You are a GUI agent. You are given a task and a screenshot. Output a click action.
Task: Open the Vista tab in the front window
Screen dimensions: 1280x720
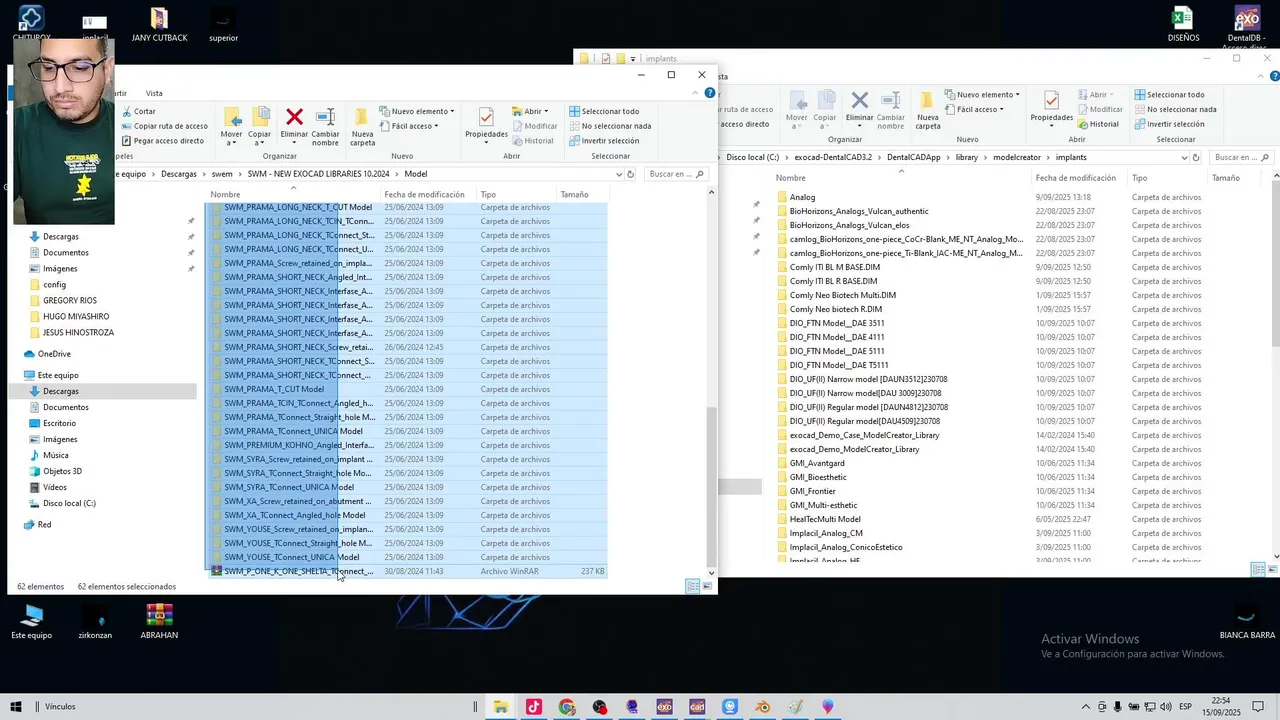click(x=154, y=93)
